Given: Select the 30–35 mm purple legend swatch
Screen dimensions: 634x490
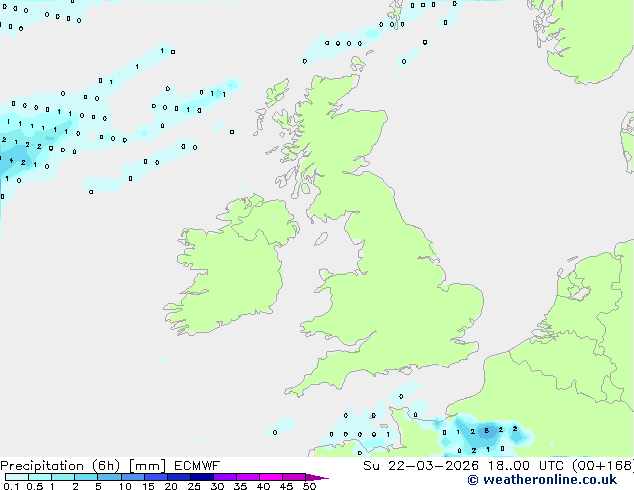Looking at the screenshot, I should [x=225, y=477].
